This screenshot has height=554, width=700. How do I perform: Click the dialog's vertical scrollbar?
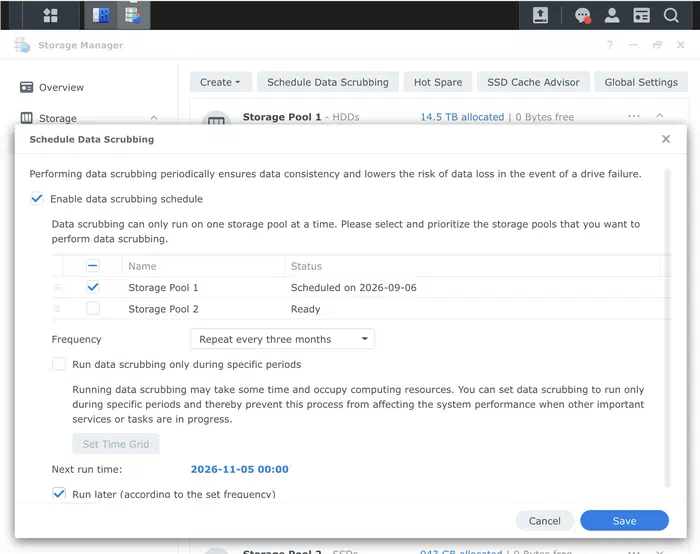(667, 328)
